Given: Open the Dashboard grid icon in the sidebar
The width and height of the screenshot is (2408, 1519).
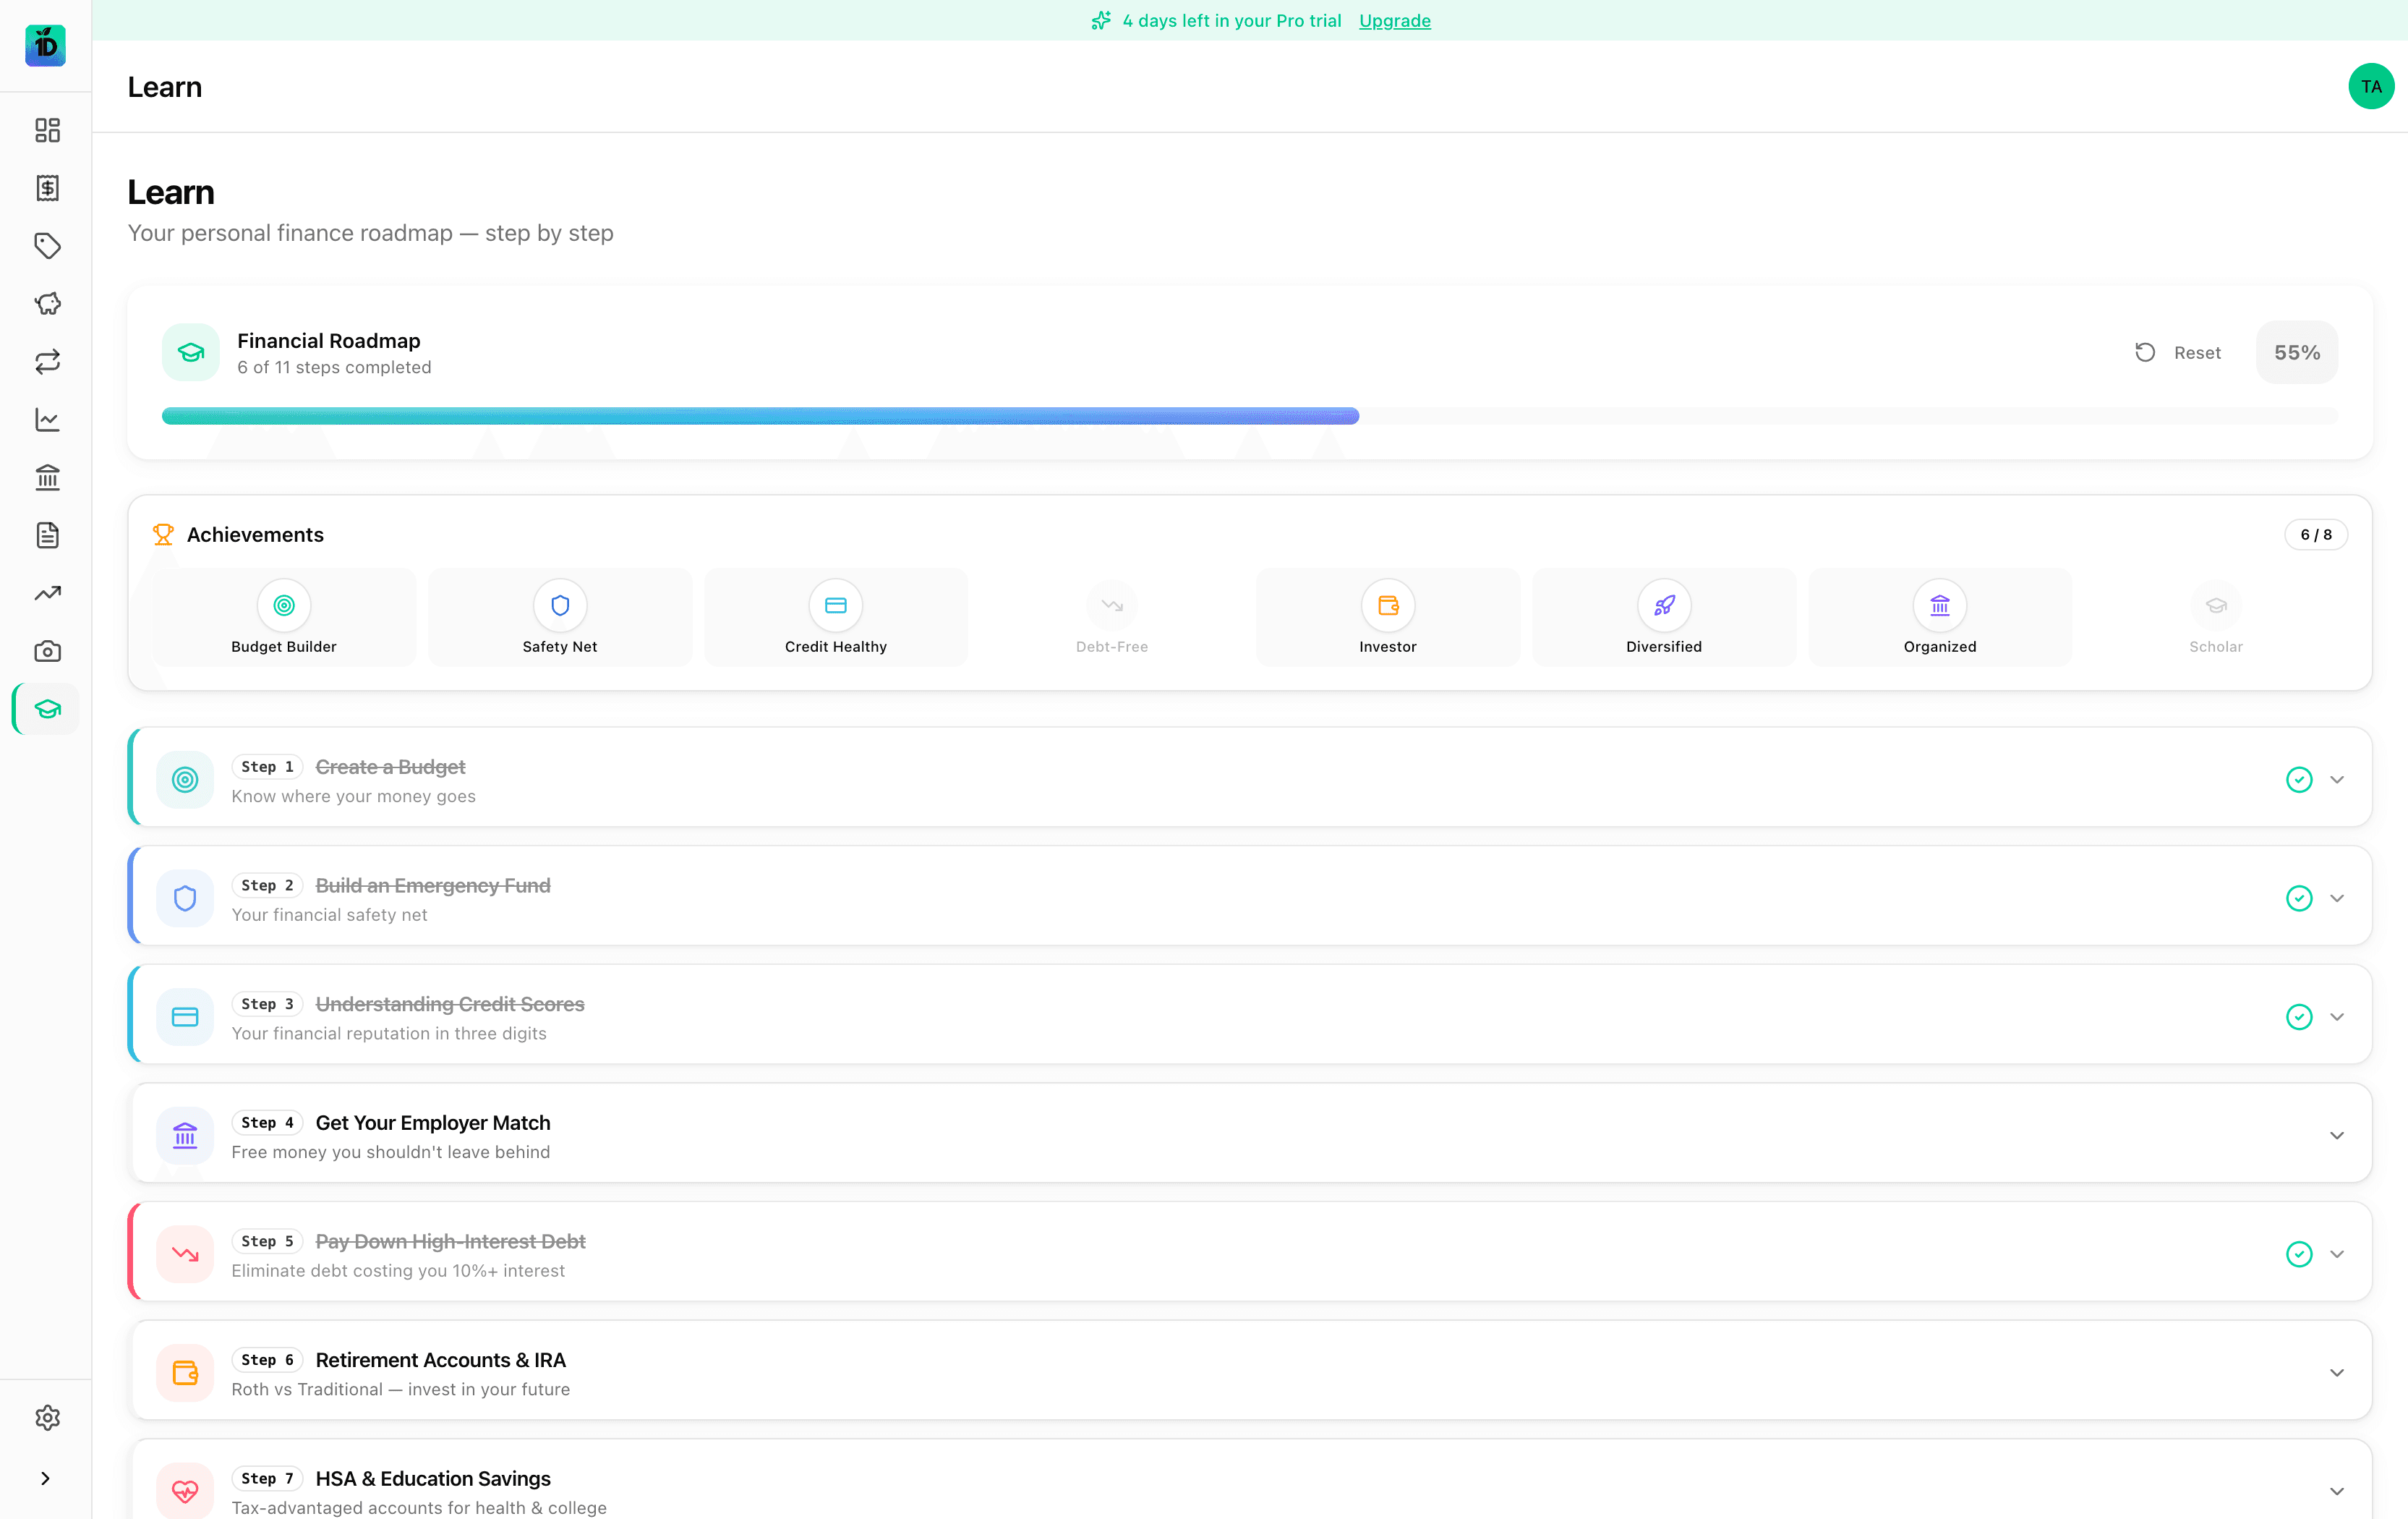Looking at the screenshot, I should pos(46,130).
